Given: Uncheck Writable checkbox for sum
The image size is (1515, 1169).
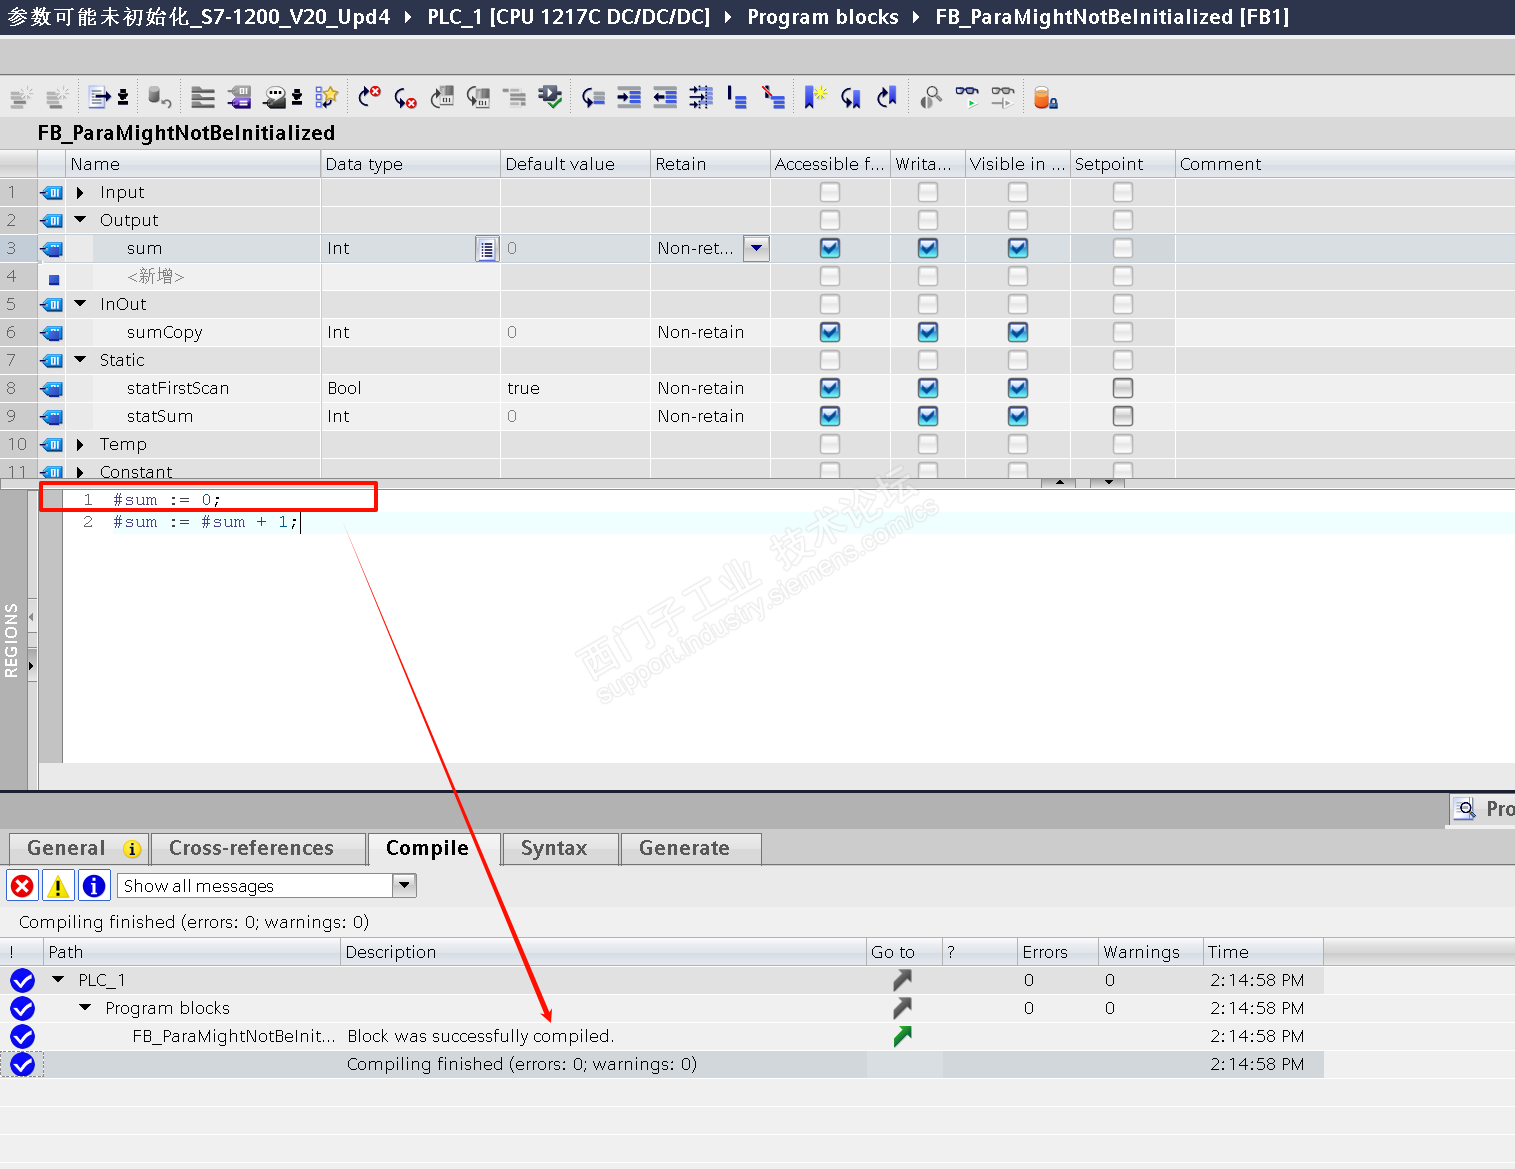Looking at the screenshot, I should click(x=928, y=248).
